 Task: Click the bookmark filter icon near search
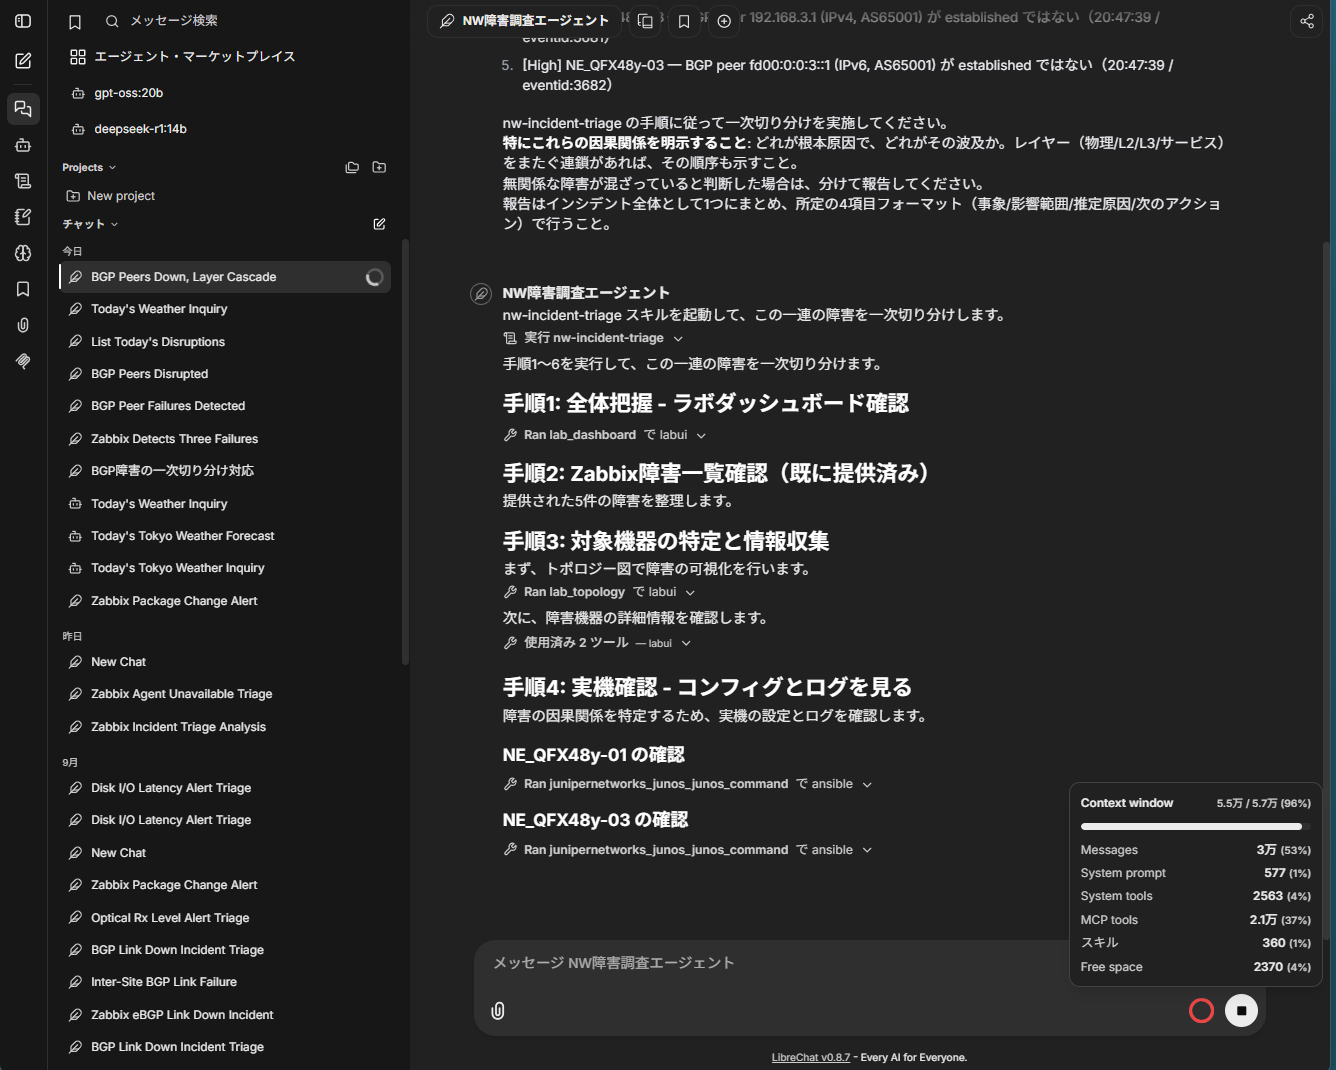75,21
